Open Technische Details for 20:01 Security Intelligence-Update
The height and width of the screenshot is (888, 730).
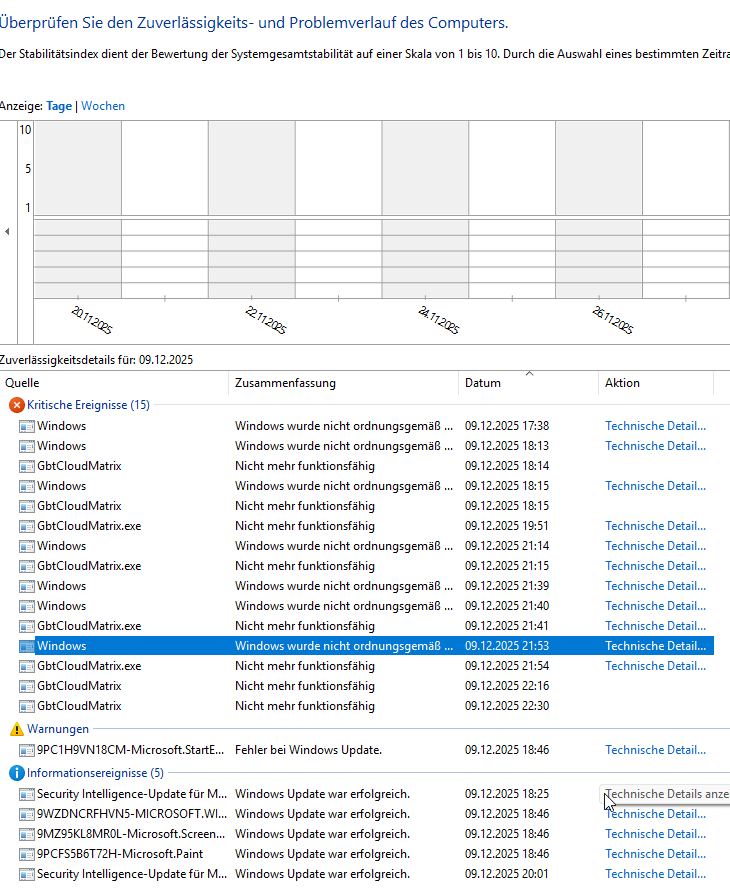pyautogui.click(x=655, y=874)
